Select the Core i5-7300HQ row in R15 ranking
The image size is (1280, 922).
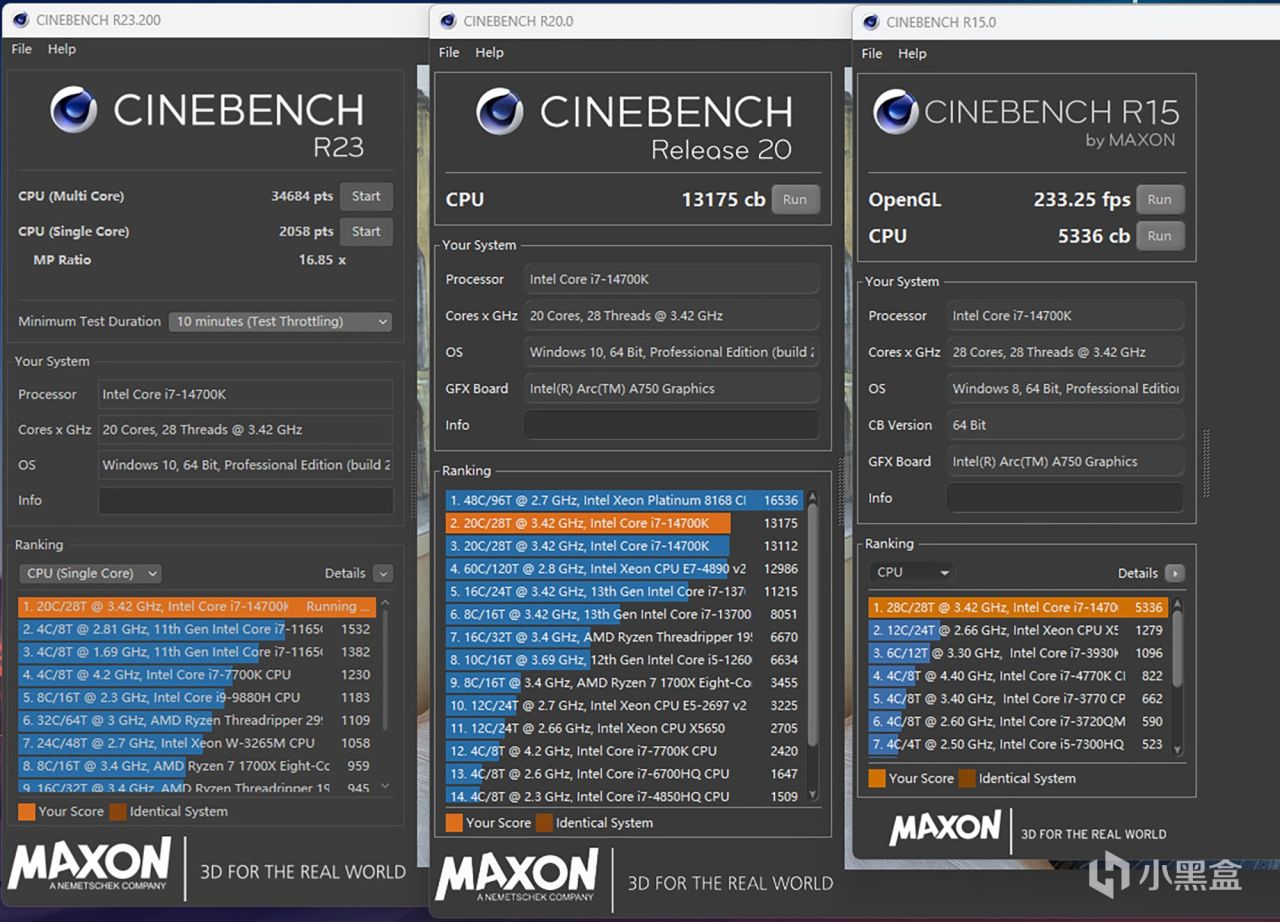tap(1018, 744)
